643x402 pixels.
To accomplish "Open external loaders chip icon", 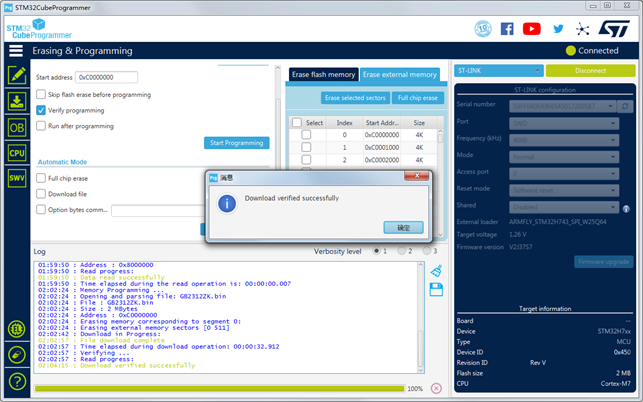I will pos(17,329).
